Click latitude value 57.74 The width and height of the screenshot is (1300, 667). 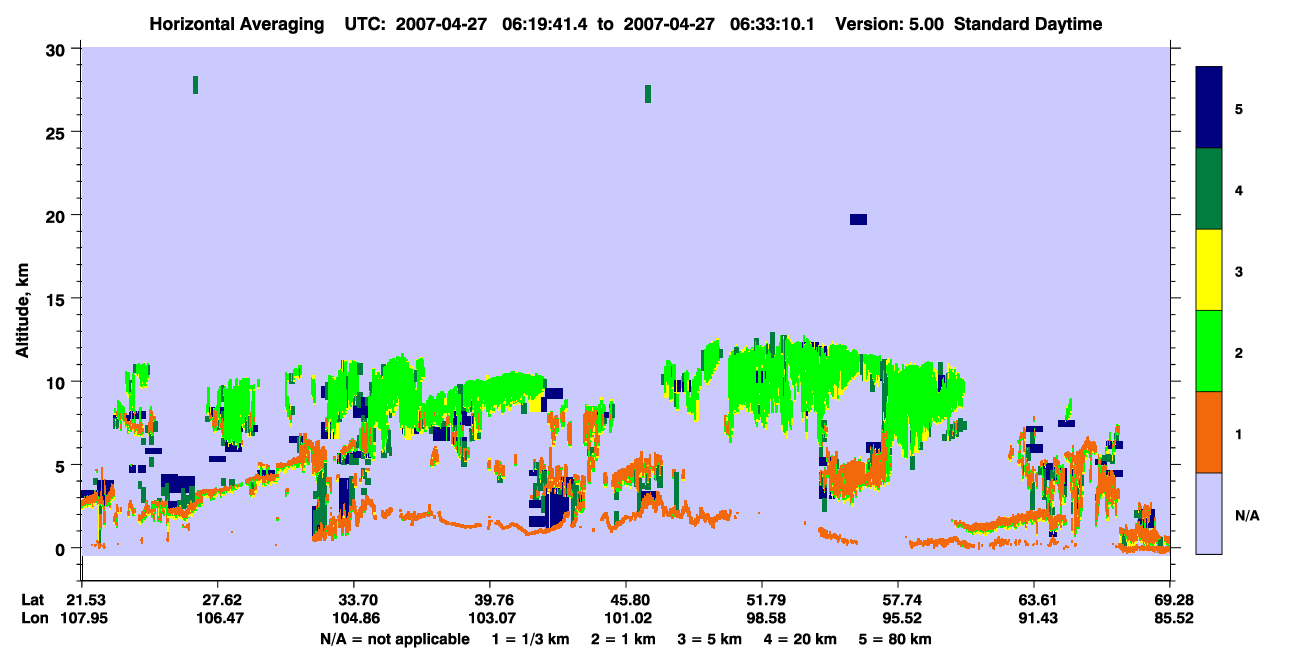tap(898, 600)
